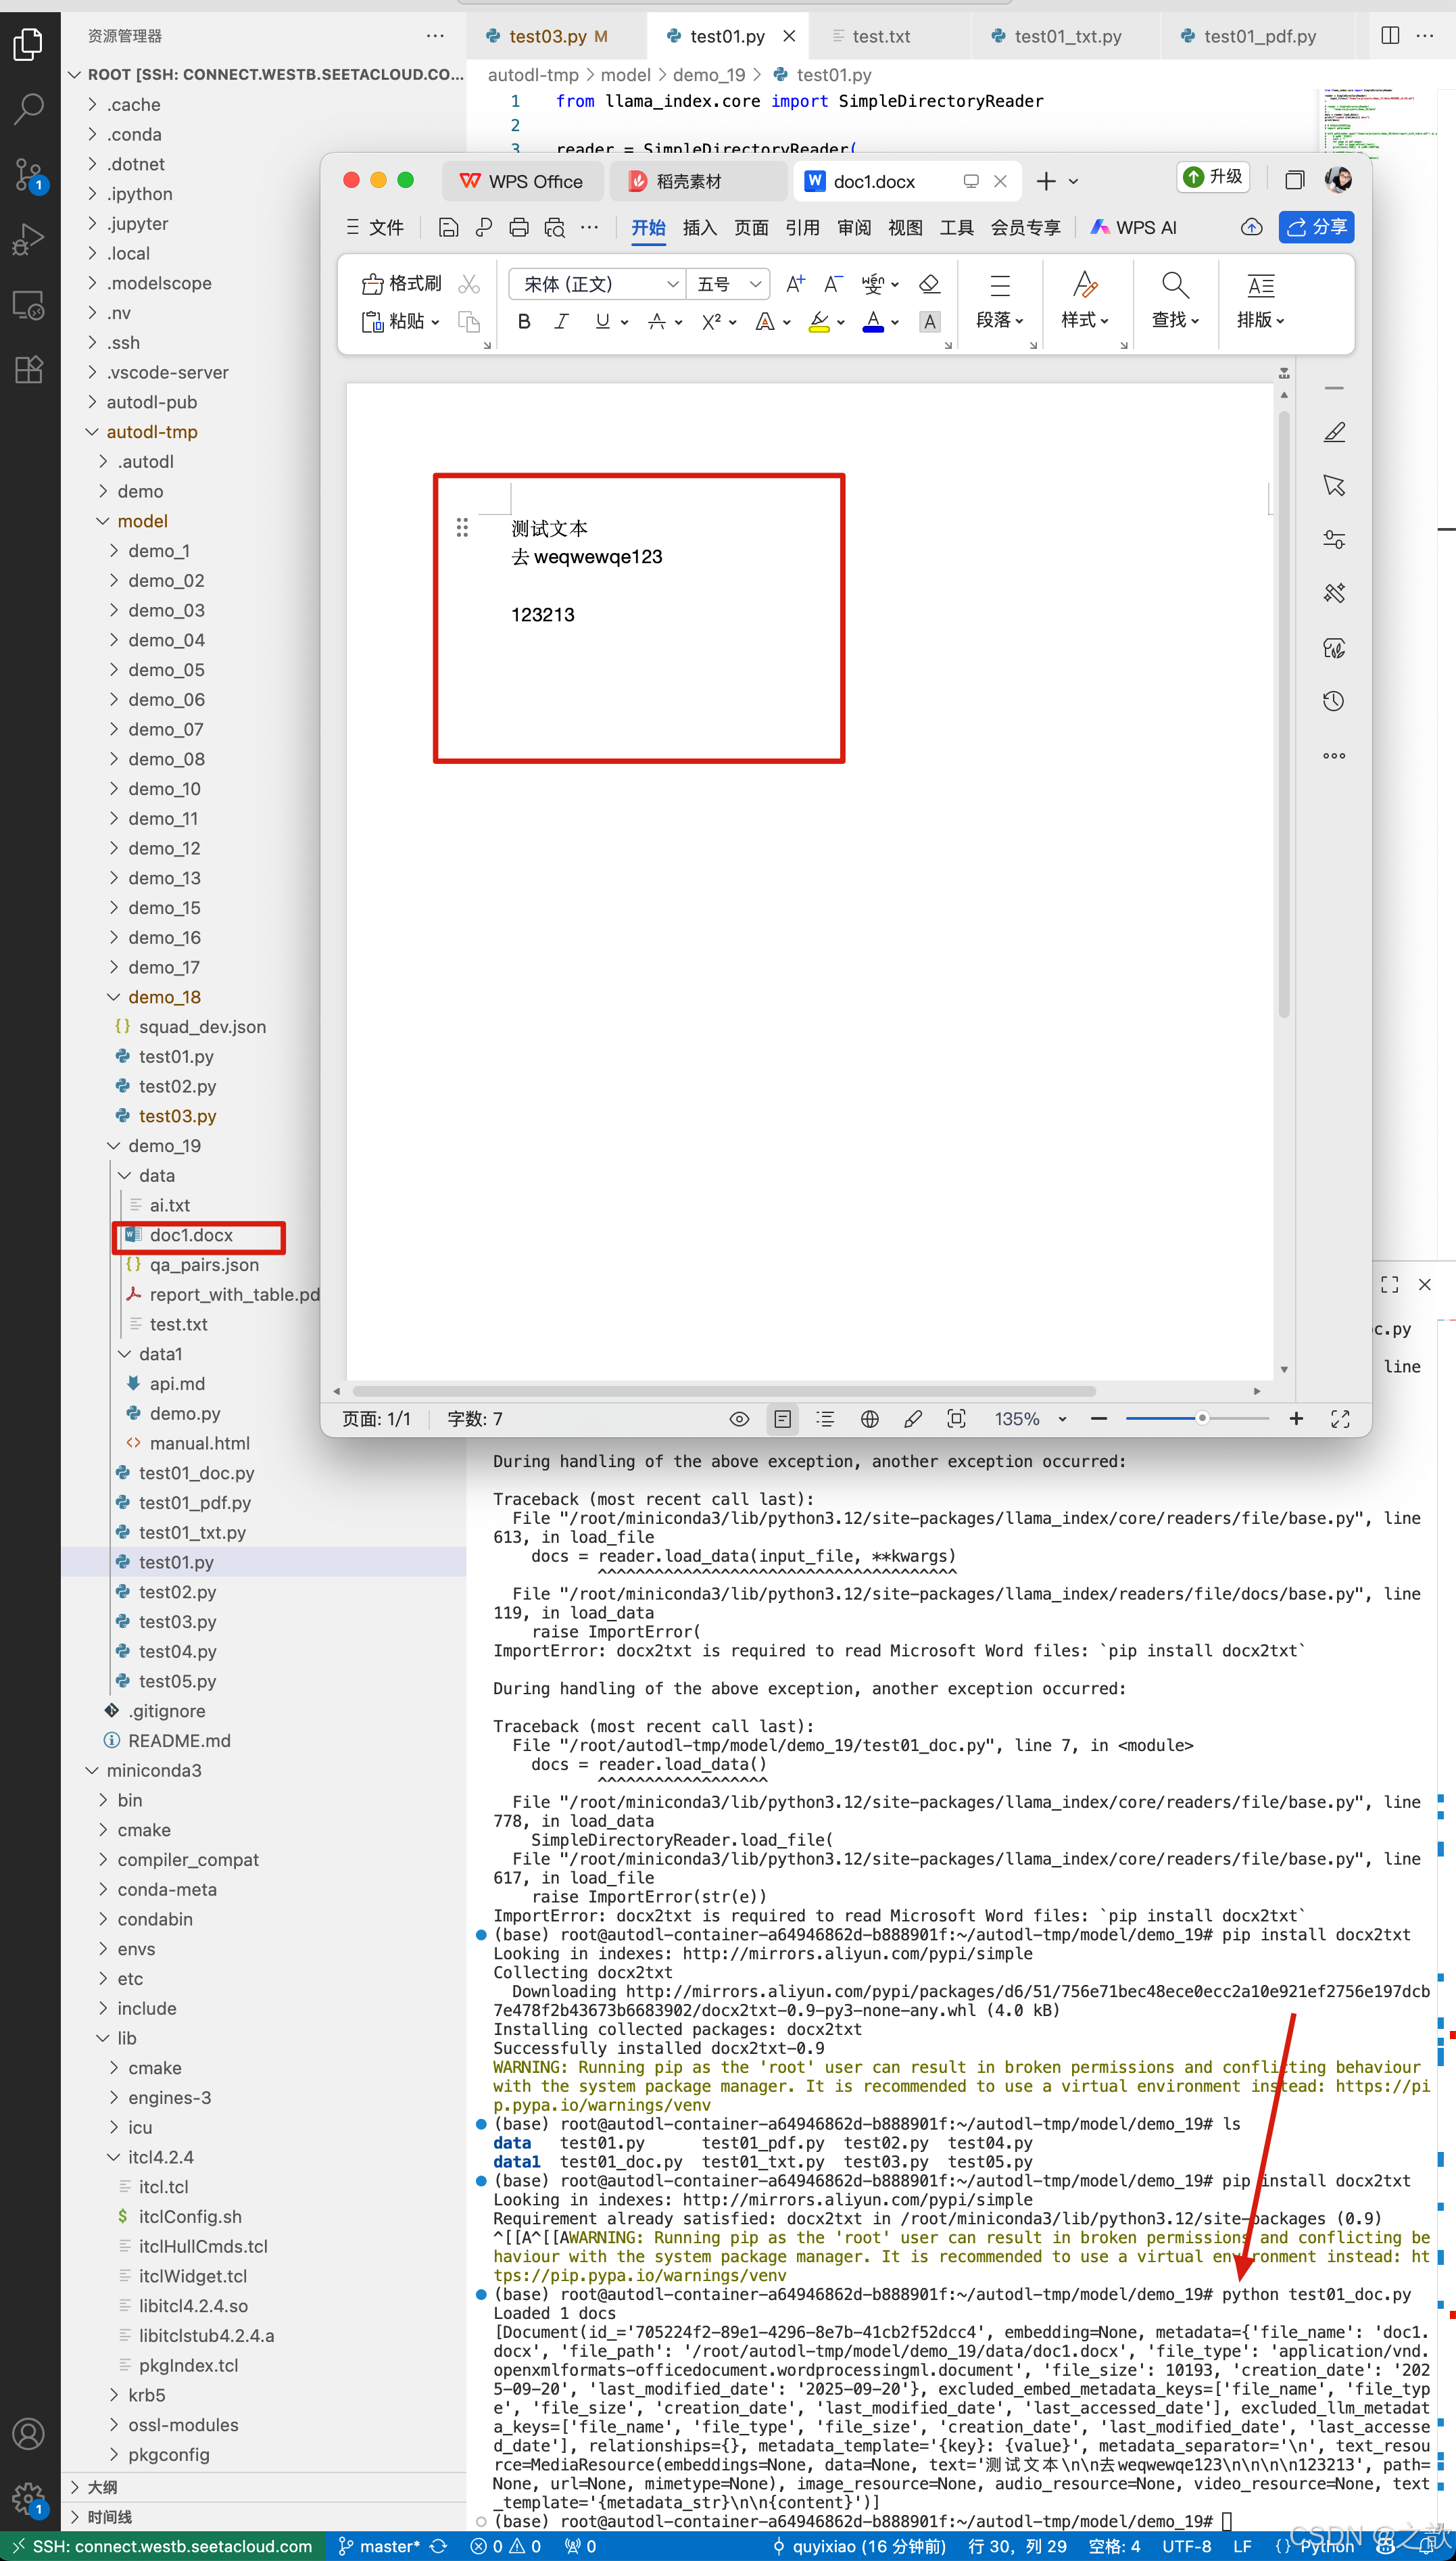This screenshot has height=2561, width=1456.
Task: Toggle Strikethrough formatting in WPS
Action: (657, 322)
